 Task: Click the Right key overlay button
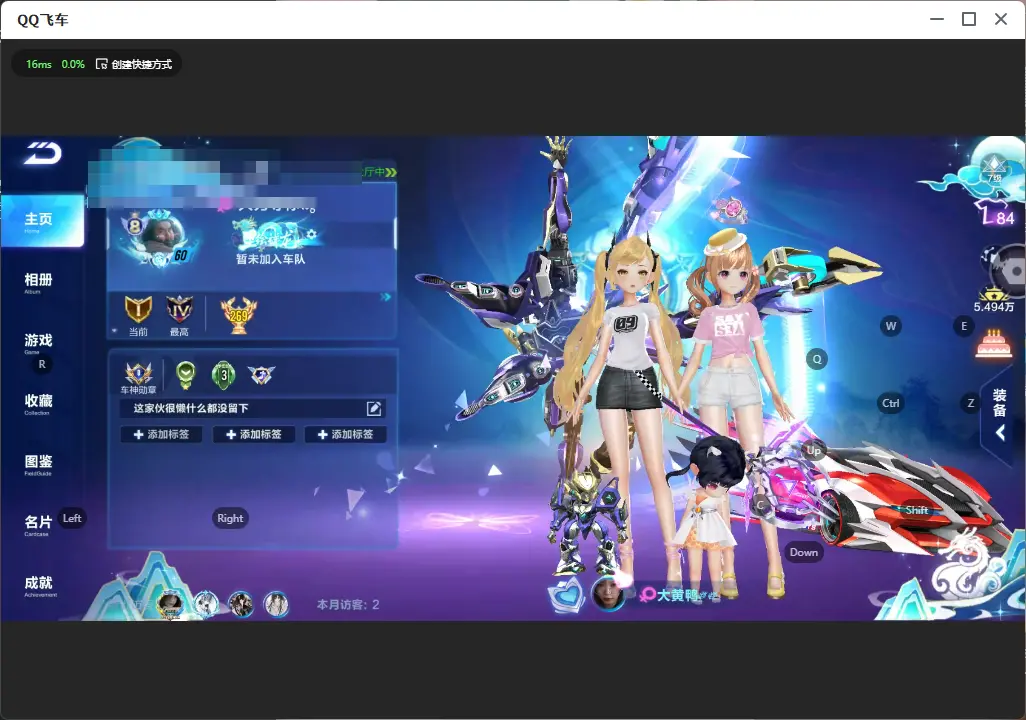point(230,518)
